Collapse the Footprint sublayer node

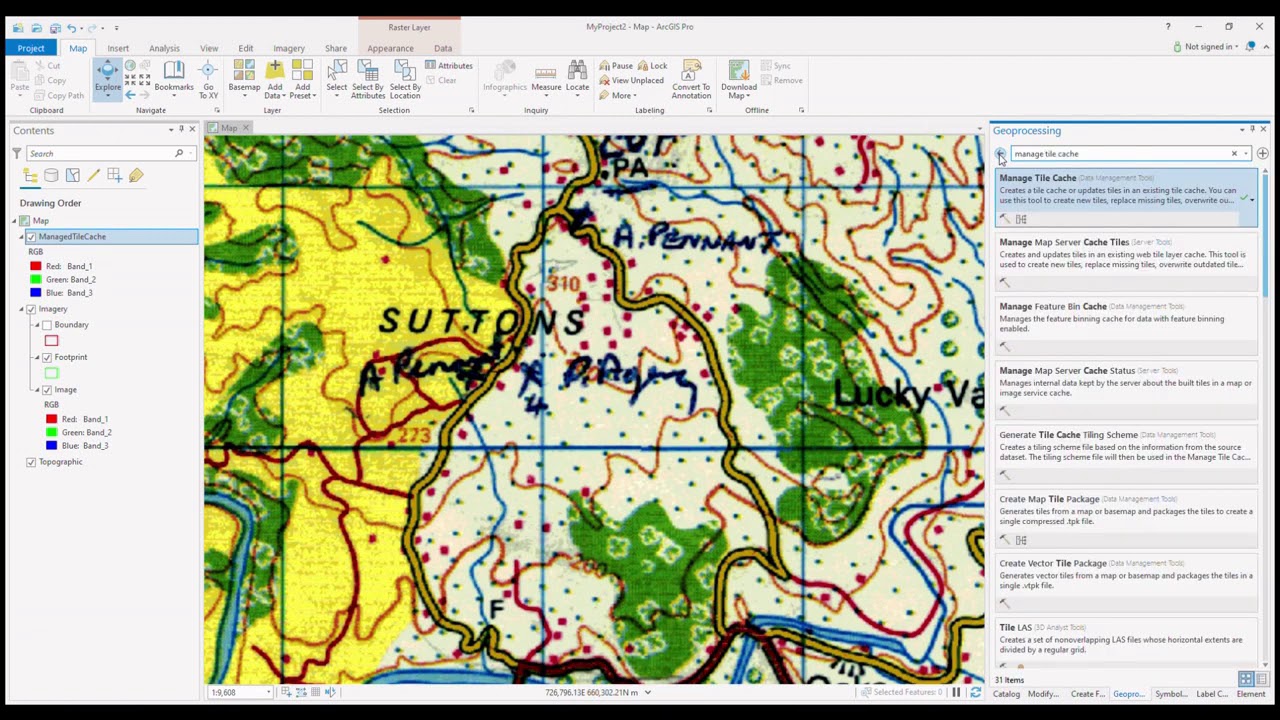37,357
